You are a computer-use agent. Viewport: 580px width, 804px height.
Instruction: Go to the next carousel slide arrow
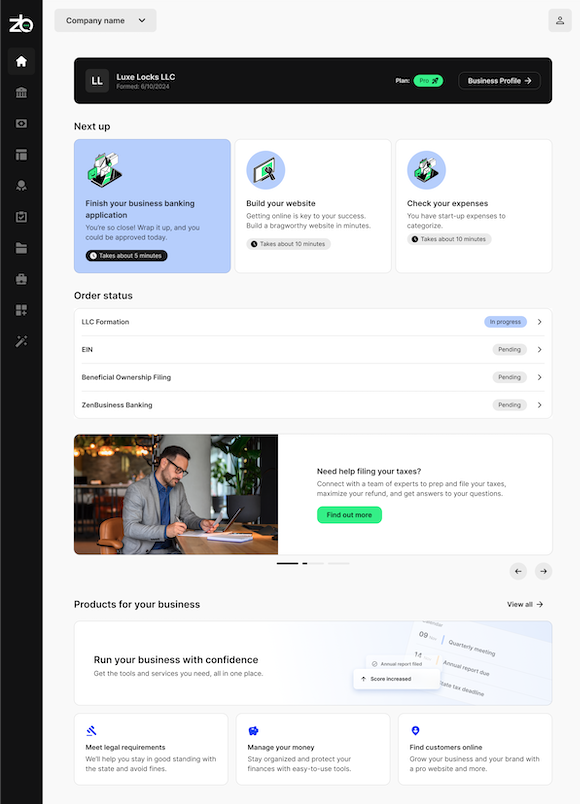pos(544,571)
